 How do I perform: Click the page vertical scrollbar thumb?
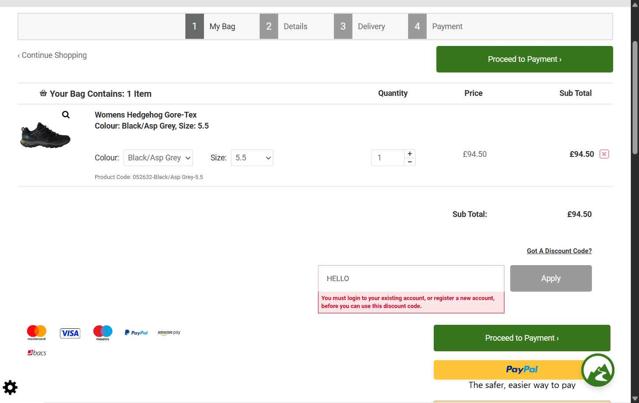[635, 98]
